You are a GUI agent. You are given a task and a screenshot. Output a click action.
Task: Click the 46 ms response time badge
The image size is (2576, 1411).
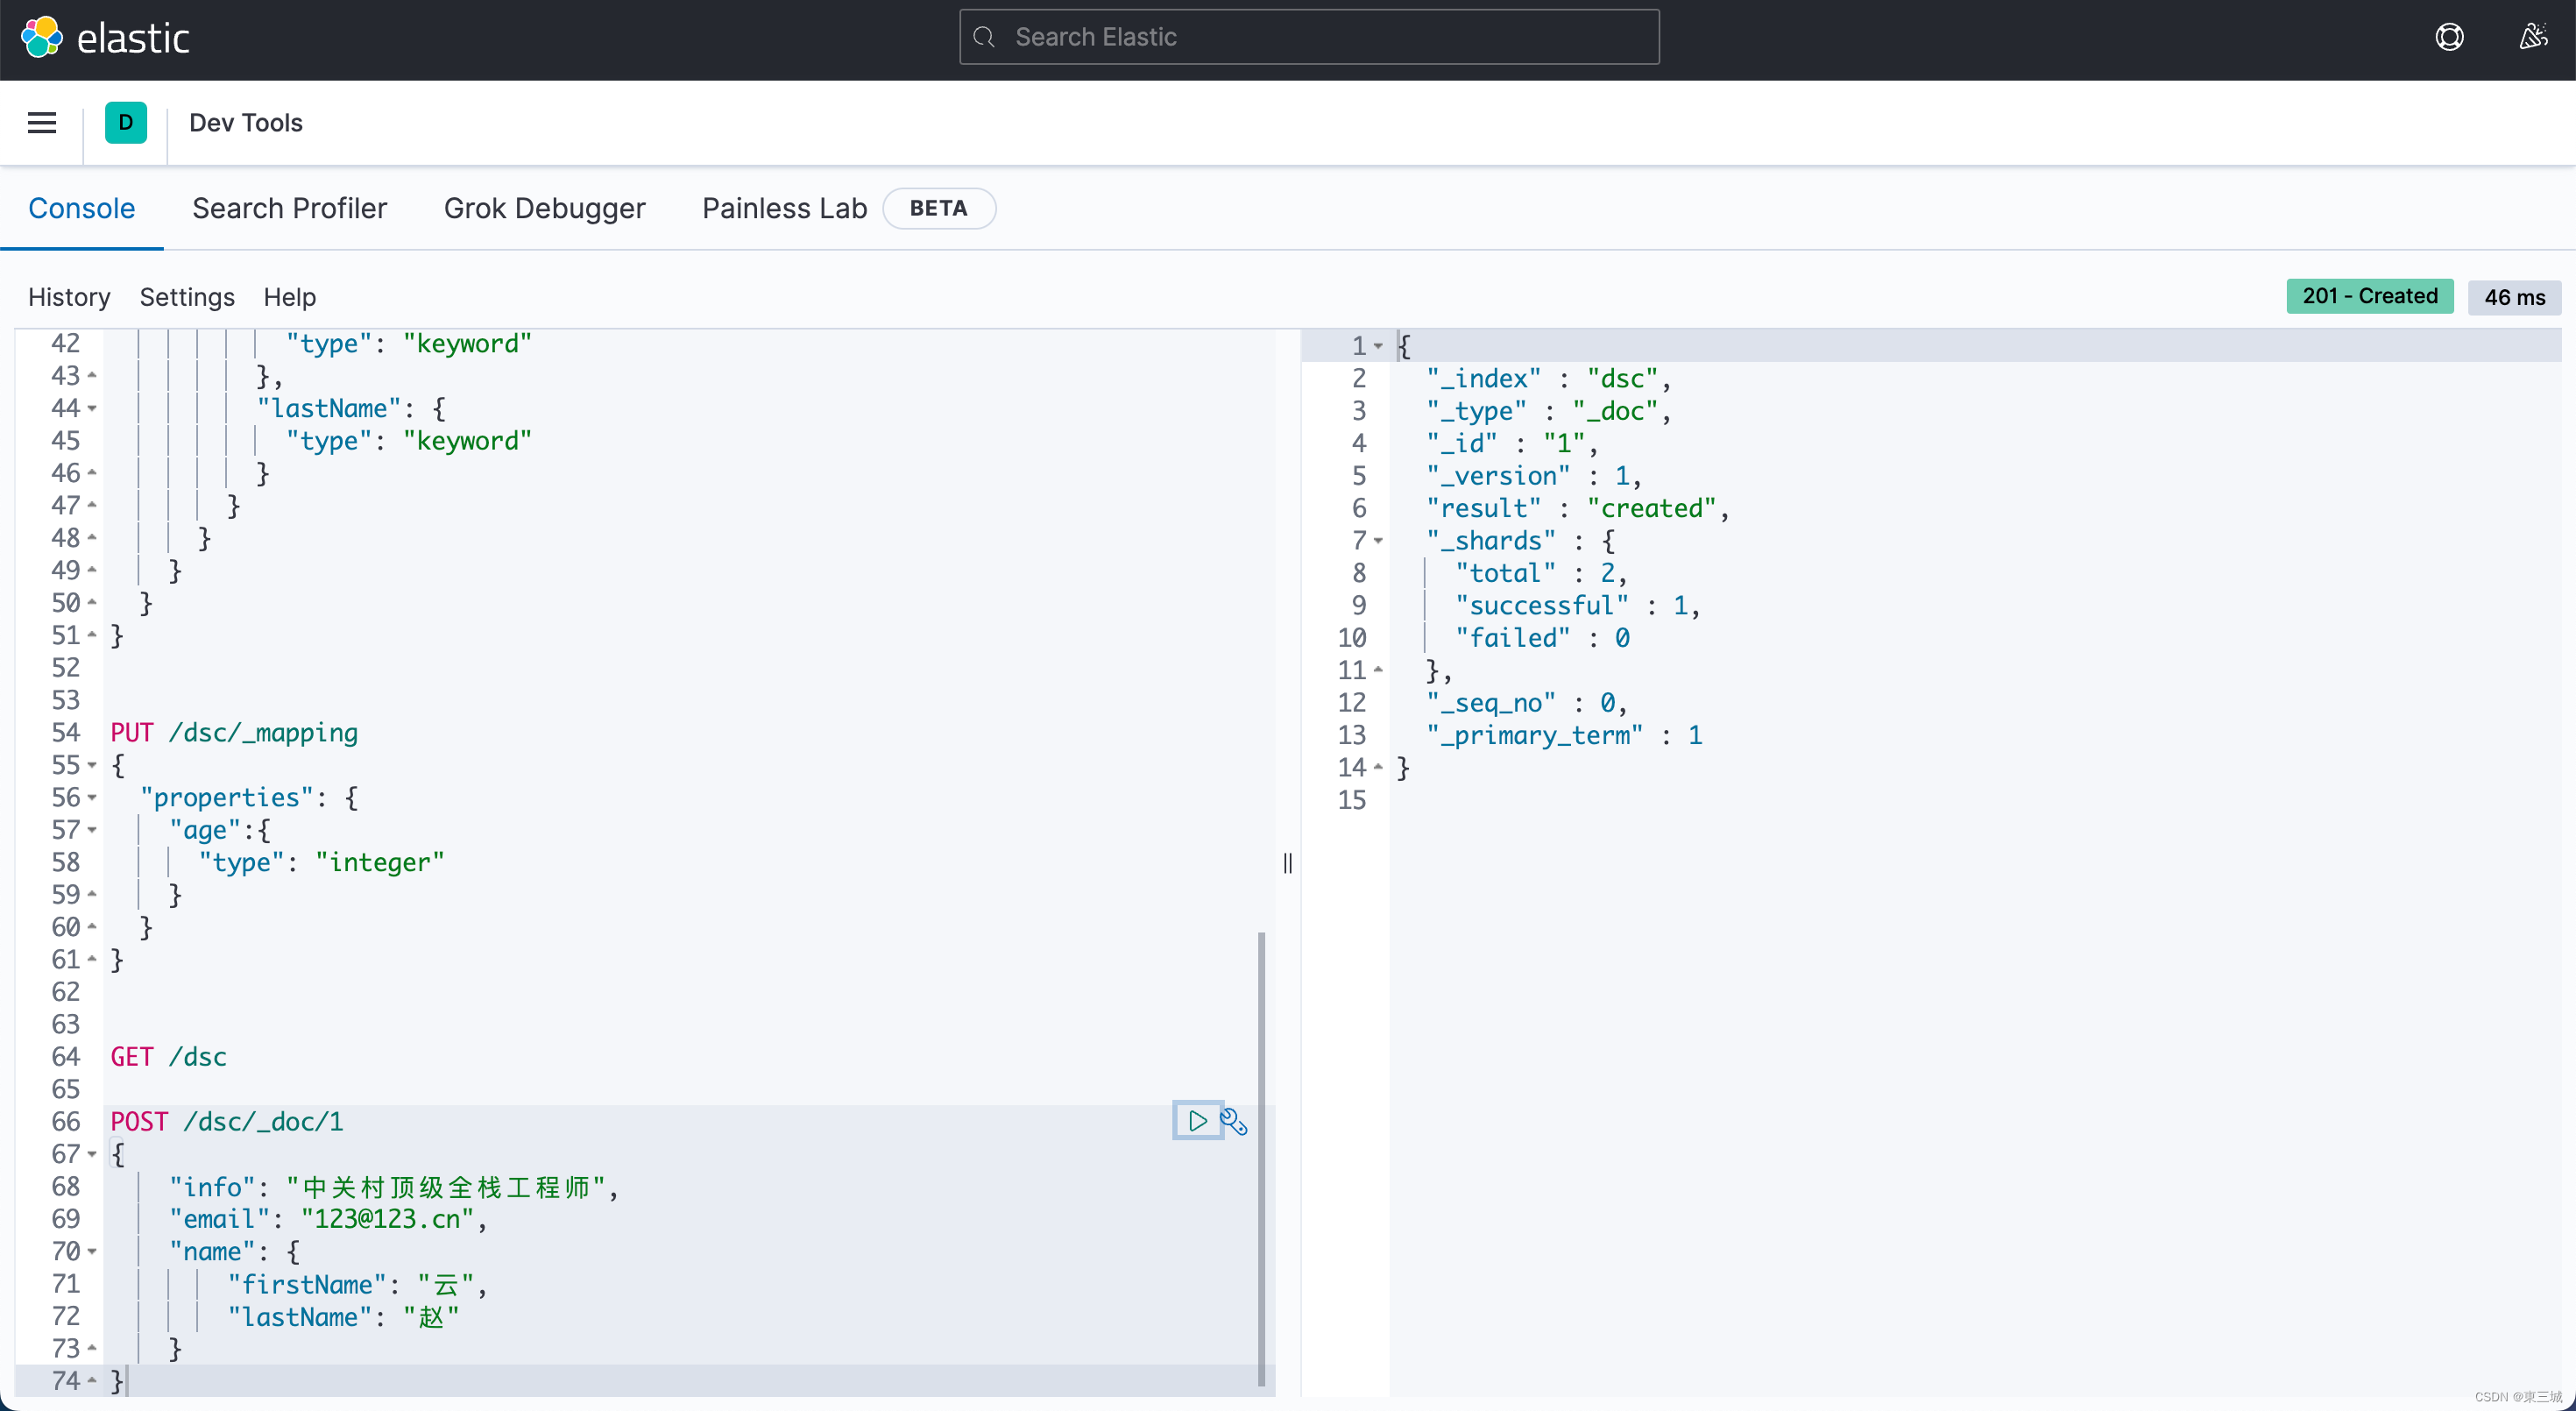[2514, 297]
